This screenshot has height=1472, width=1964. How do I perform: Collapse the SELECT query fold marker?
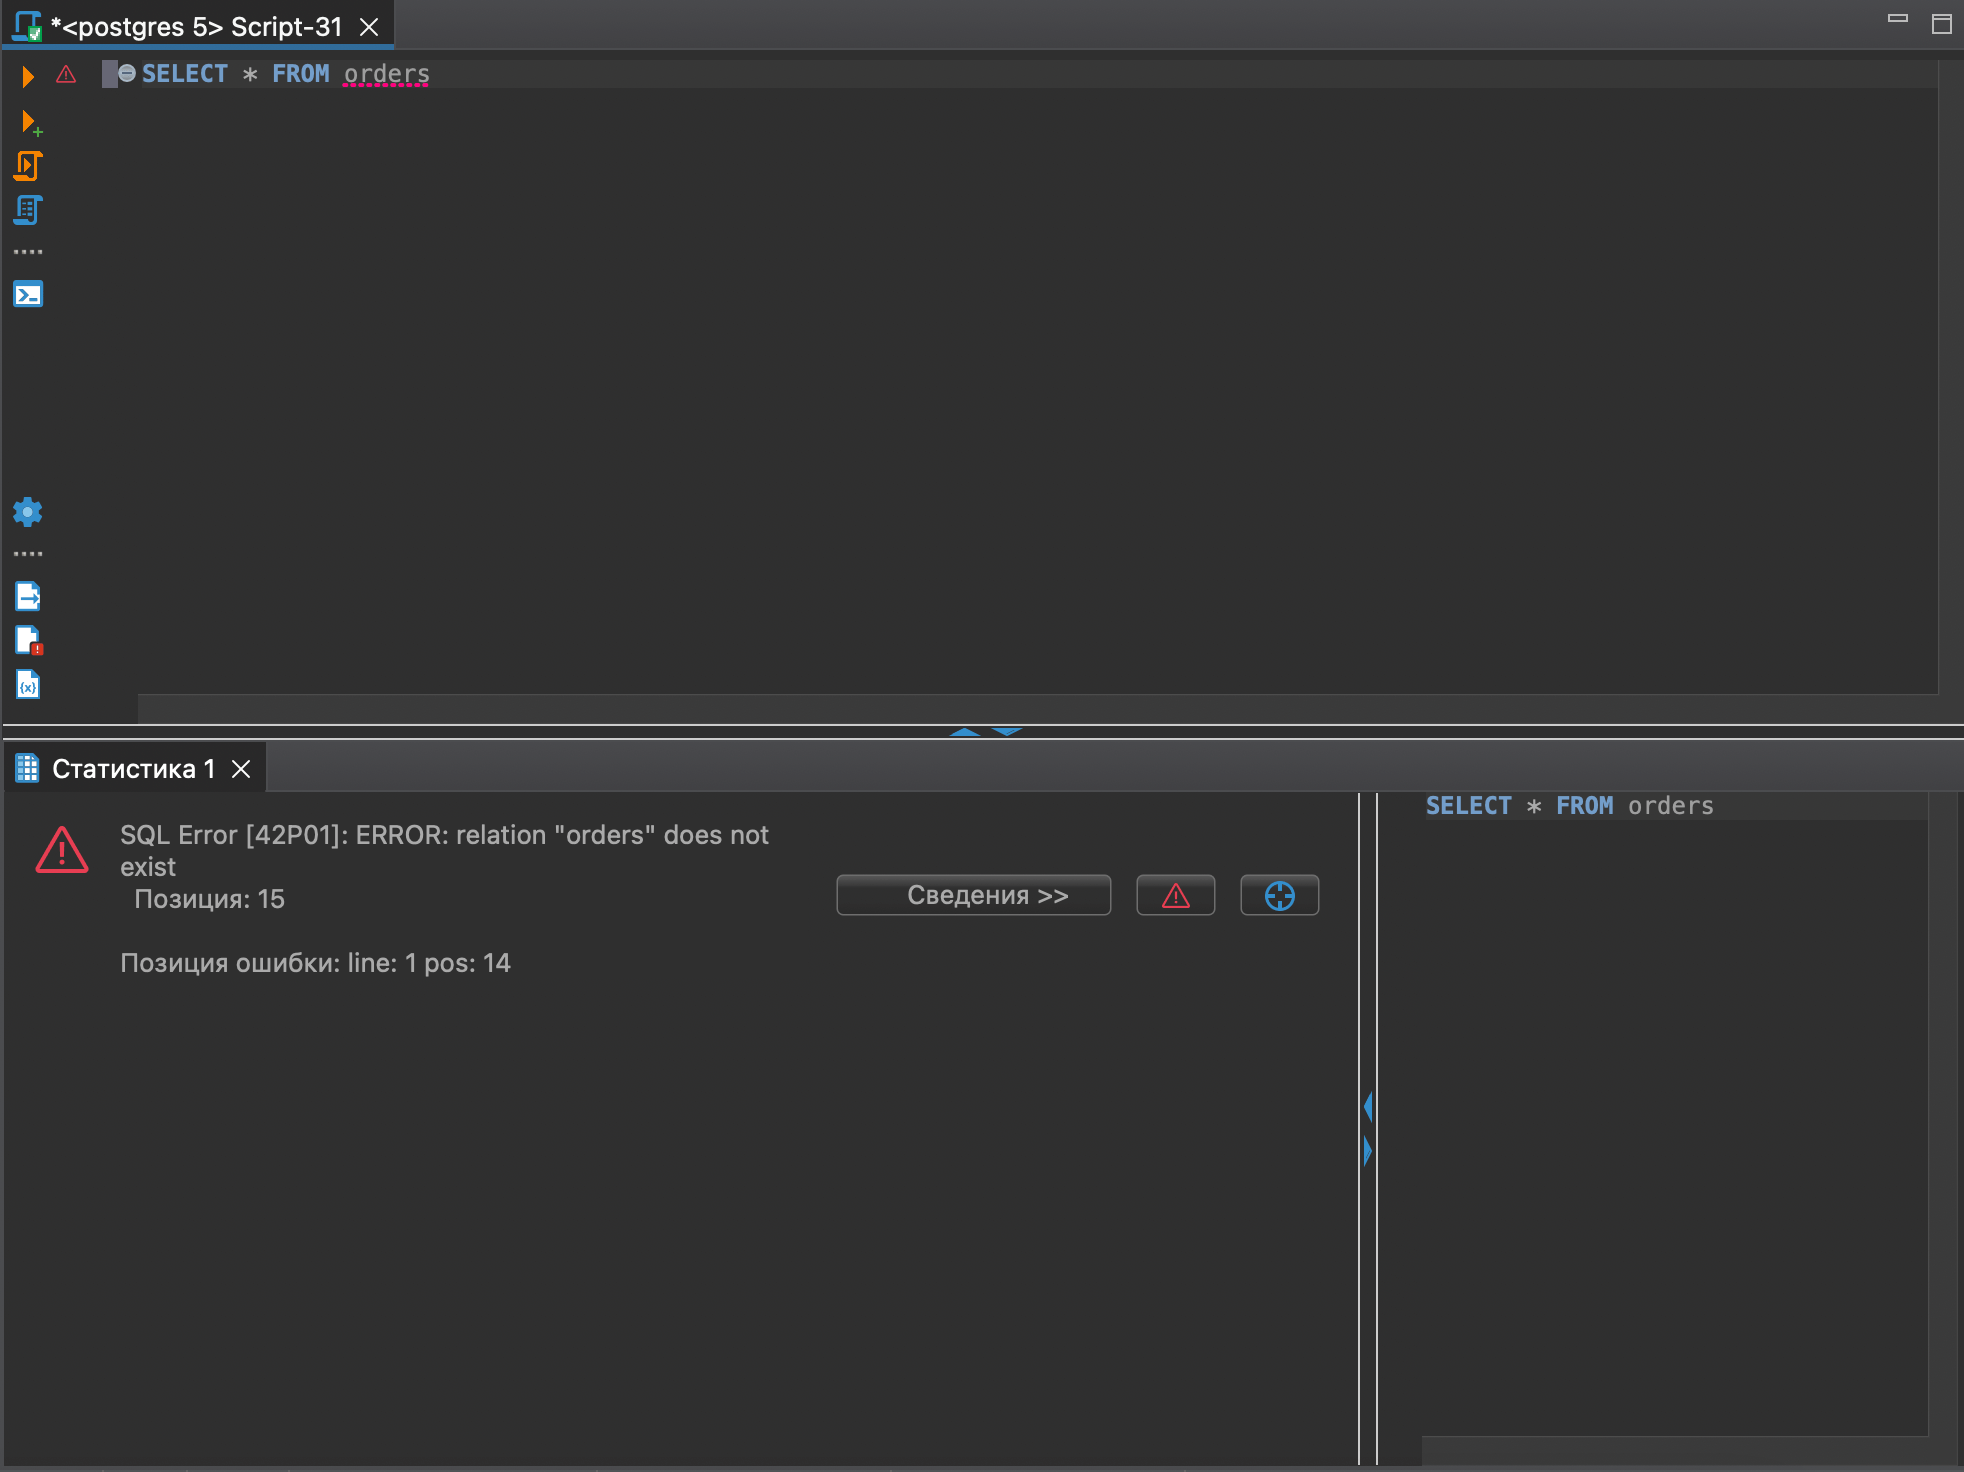coord(127,73)
